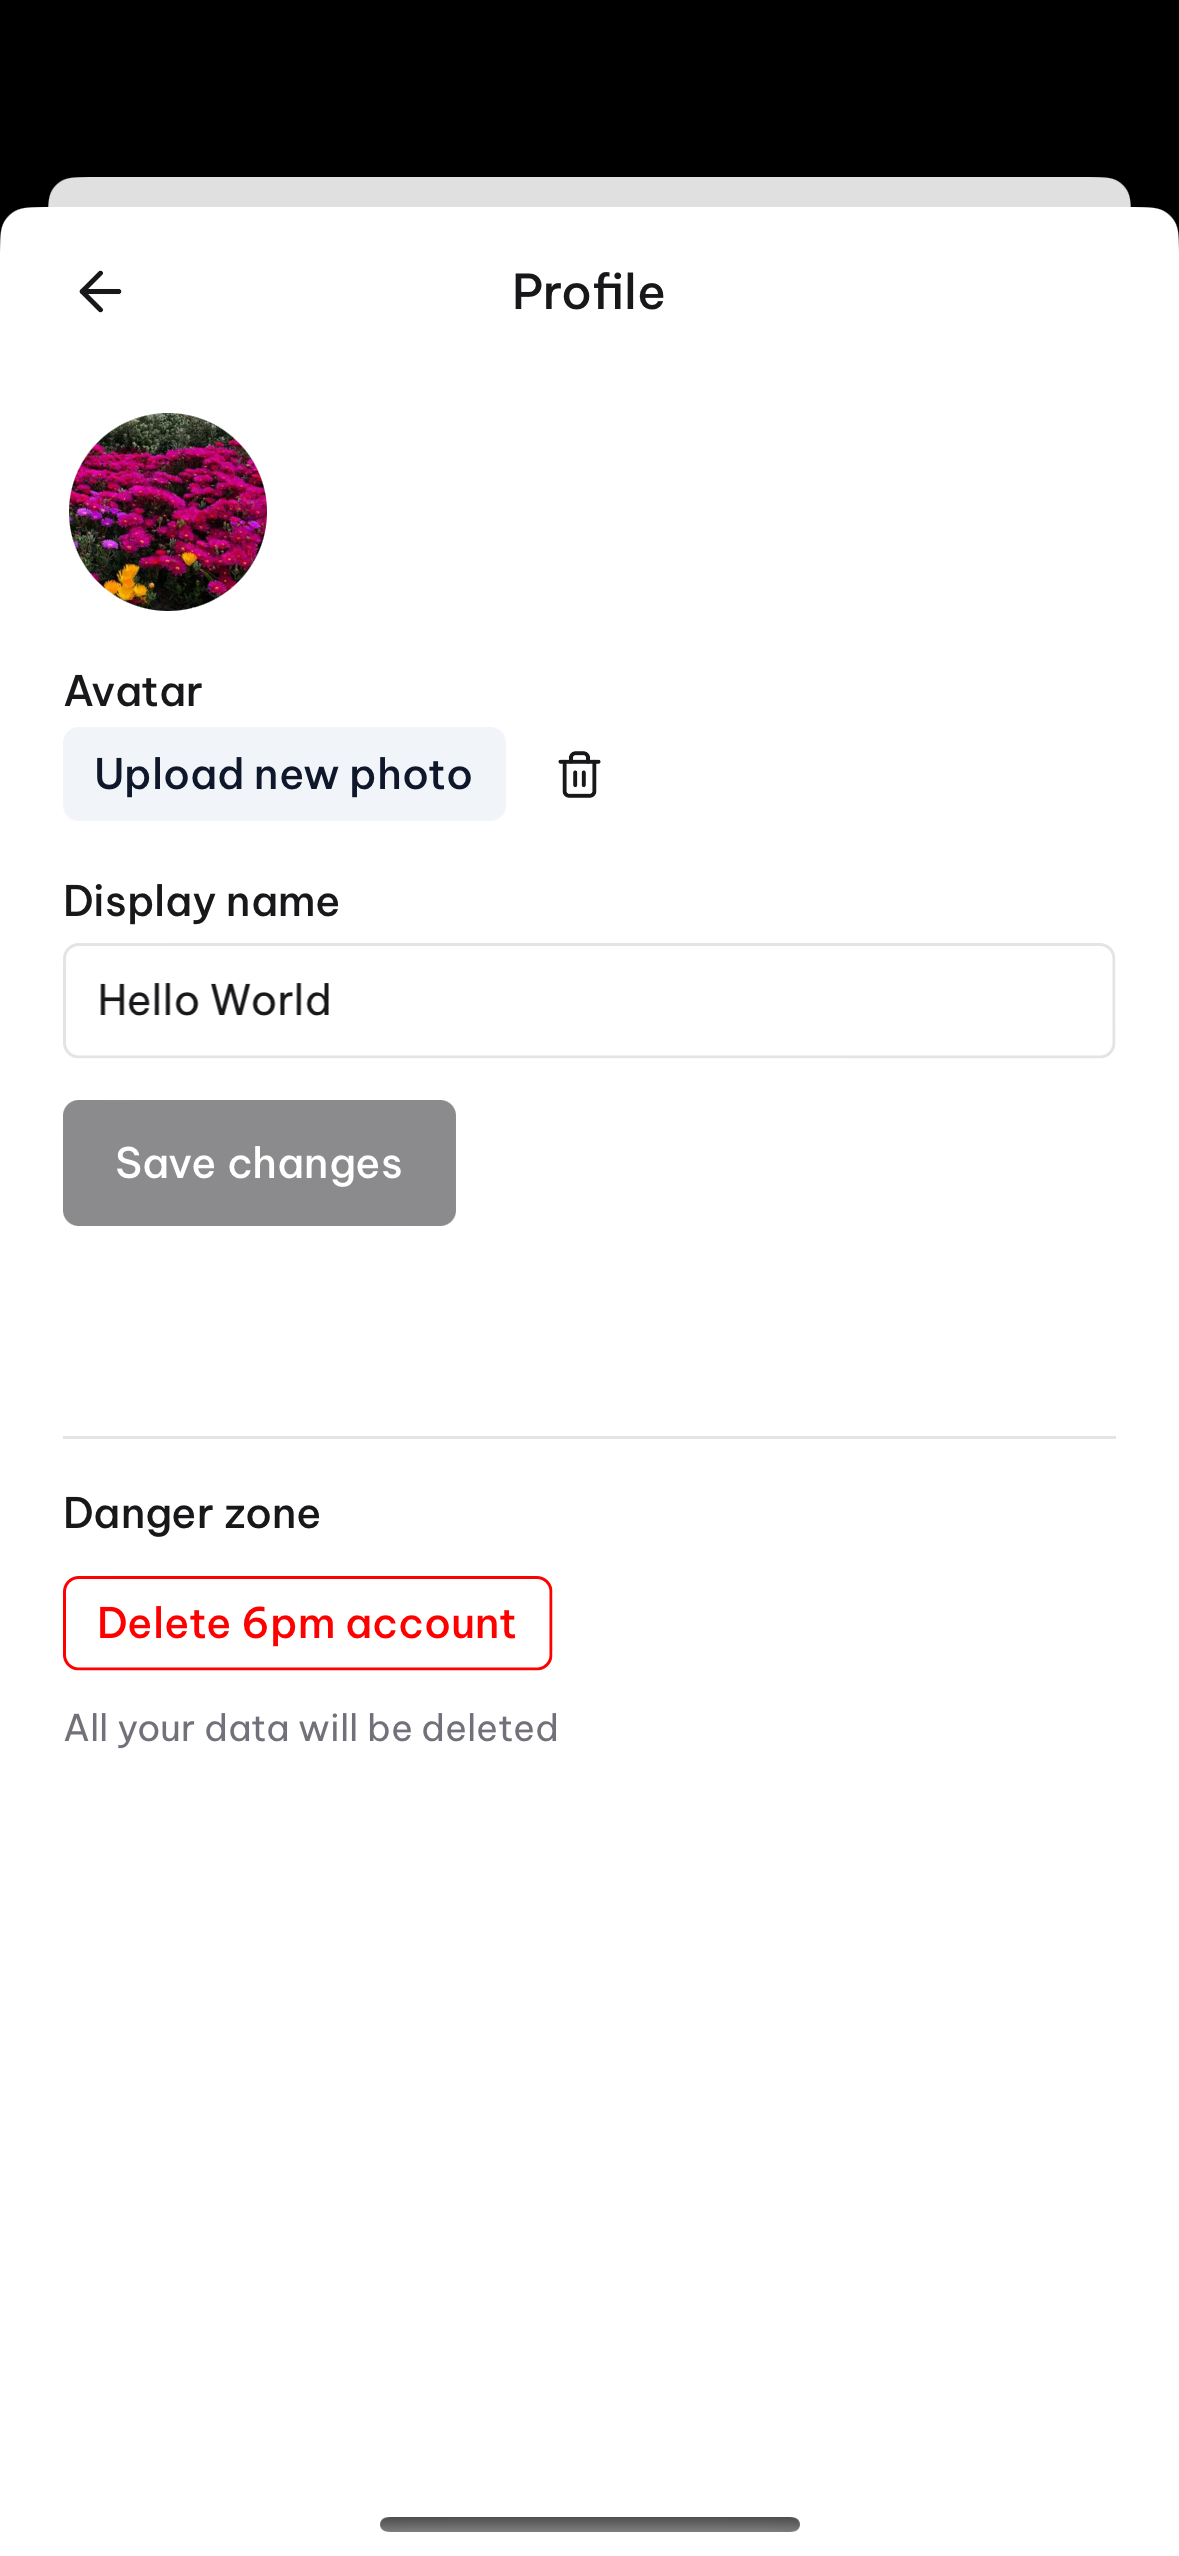
Task: Focus the Display name input field
Action: [x=589, y=1000]
